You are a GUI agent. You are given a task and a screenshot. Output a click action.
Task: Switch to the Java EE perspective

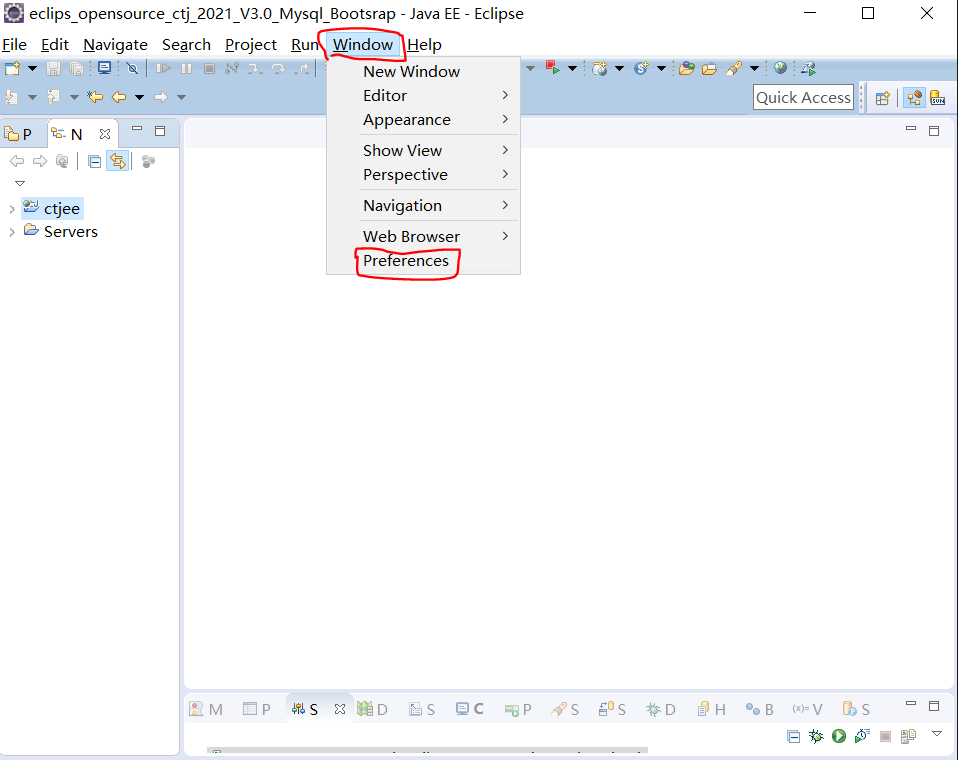click(x=915, y=98)
